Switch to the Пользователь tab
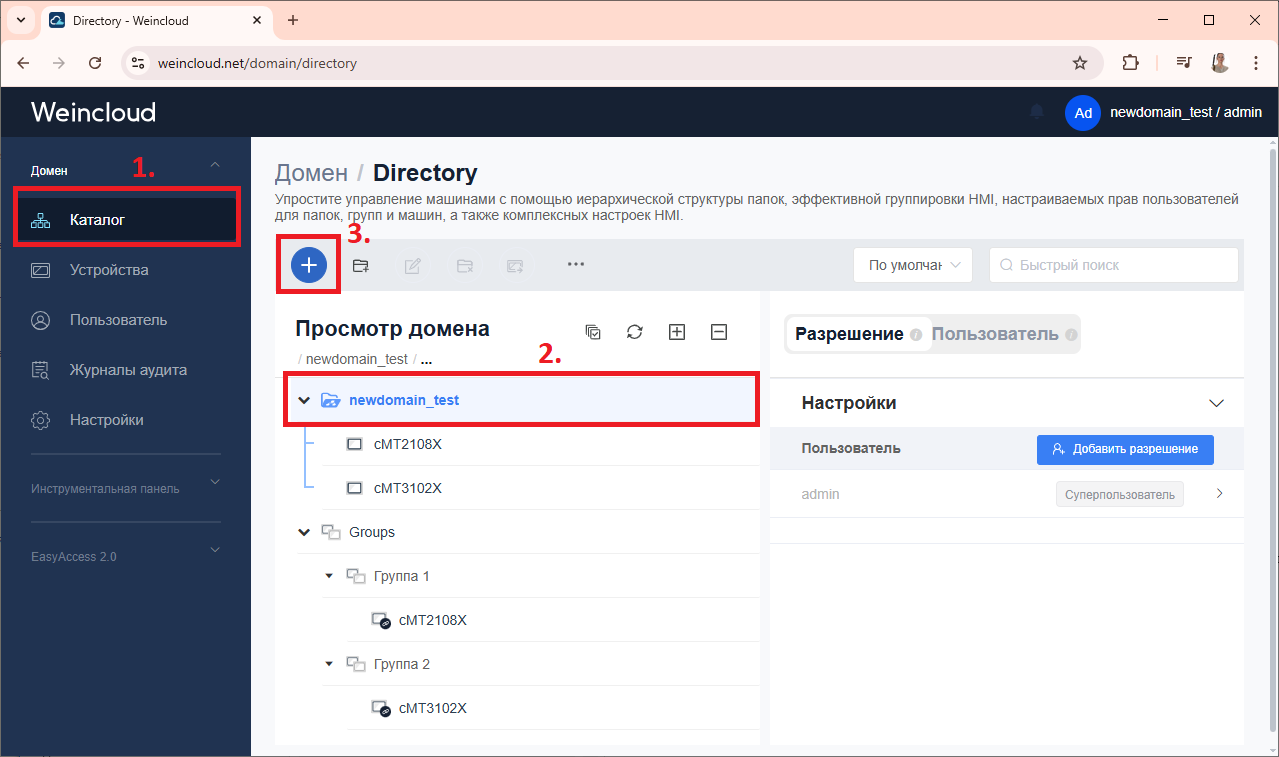1279x757 pixels. tap(995, 334)
